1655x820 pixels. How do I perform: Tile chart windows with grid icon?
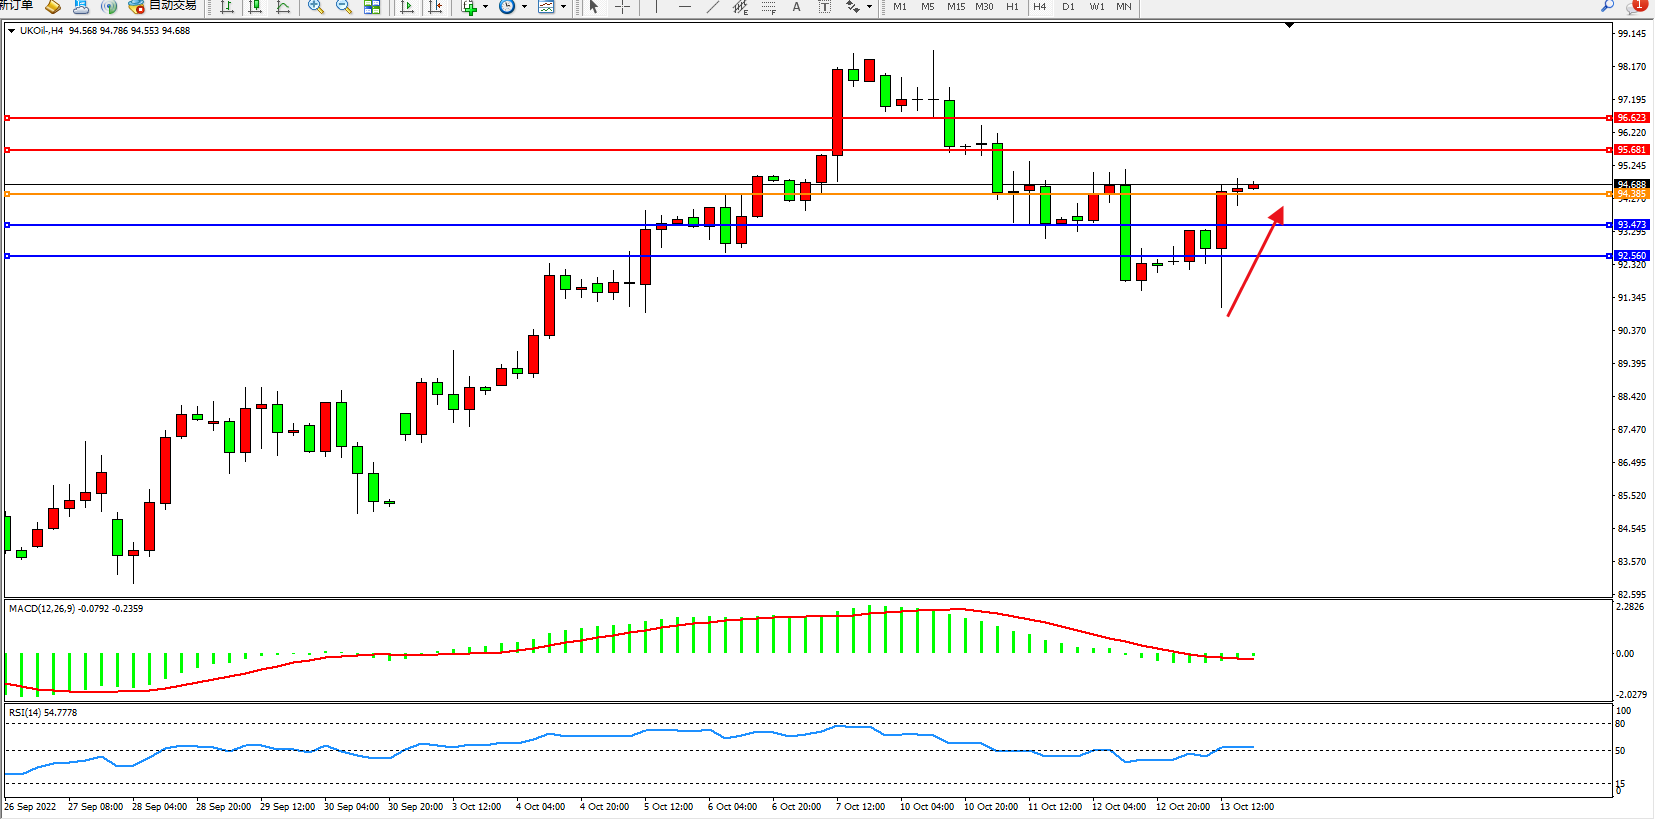click(x=372, y=7)
